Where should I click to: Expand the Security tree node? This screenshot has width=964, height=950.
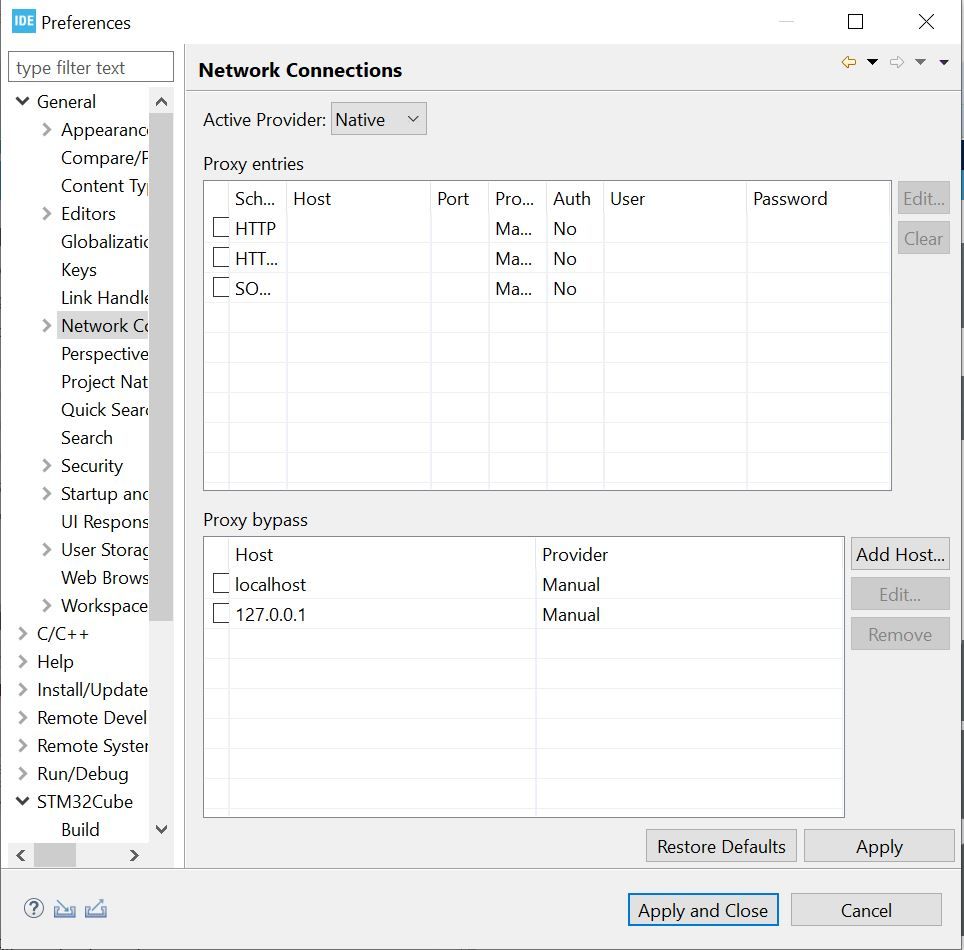pos(47,465)
